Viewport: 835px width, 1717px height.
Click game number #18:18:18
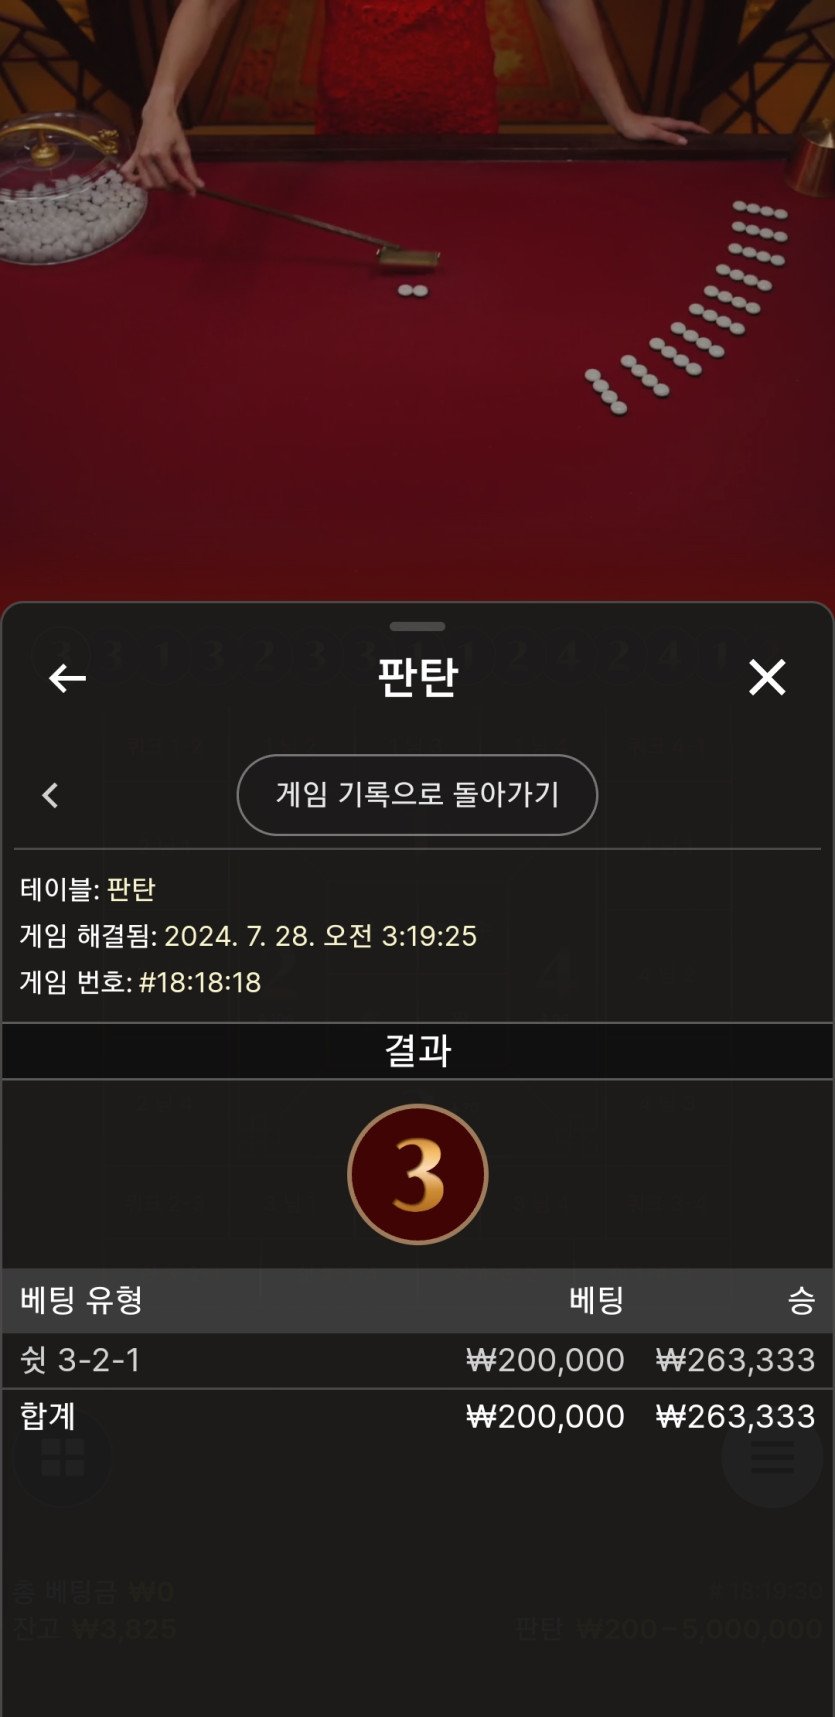pos(200,982)
